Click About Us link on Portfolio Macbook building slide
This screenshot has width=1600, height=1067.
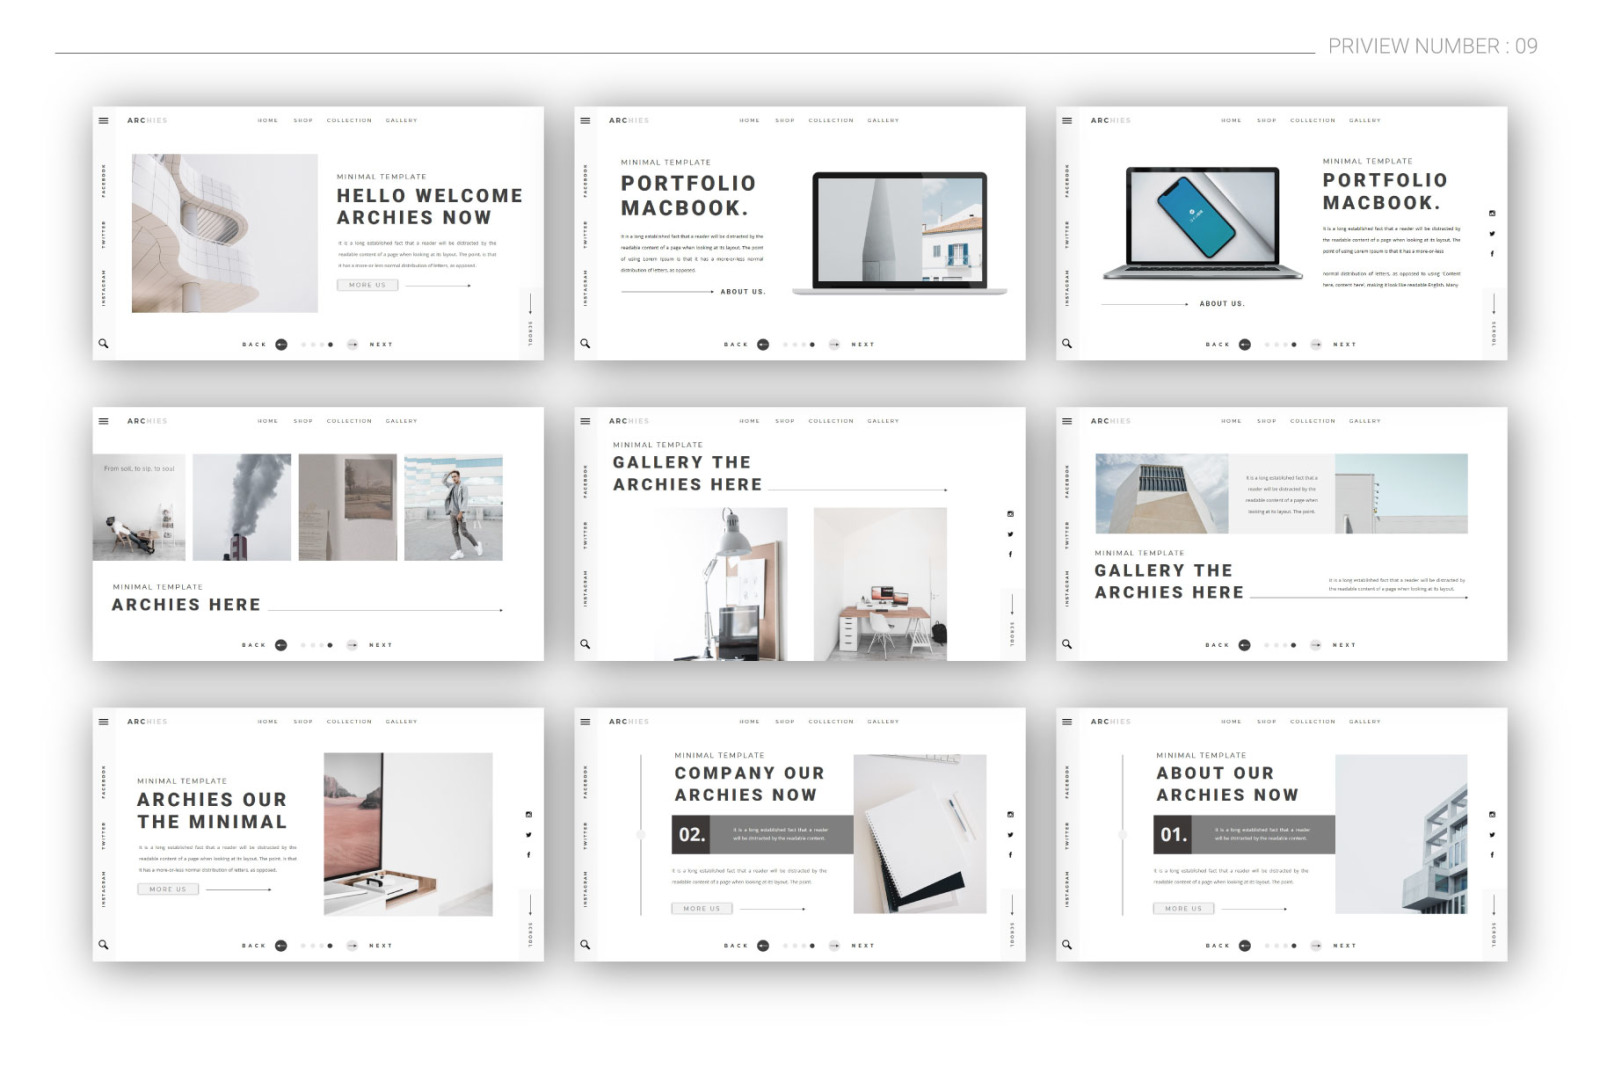tap(742, 292)
